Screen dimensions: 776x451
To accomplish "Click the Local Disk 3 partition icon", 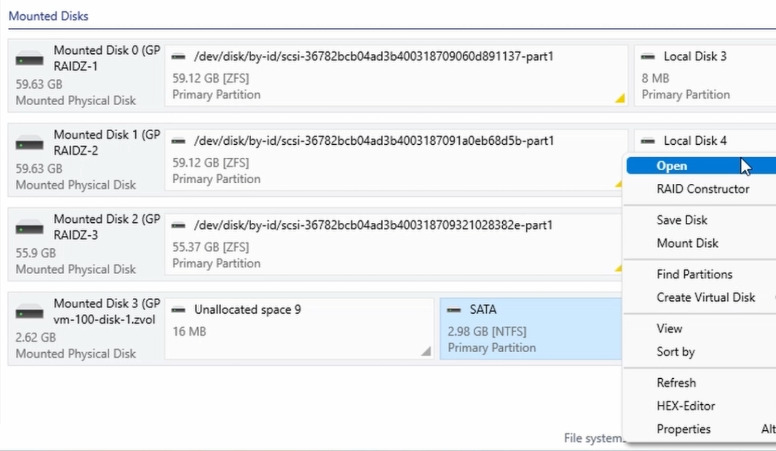I will coord(648,57).
